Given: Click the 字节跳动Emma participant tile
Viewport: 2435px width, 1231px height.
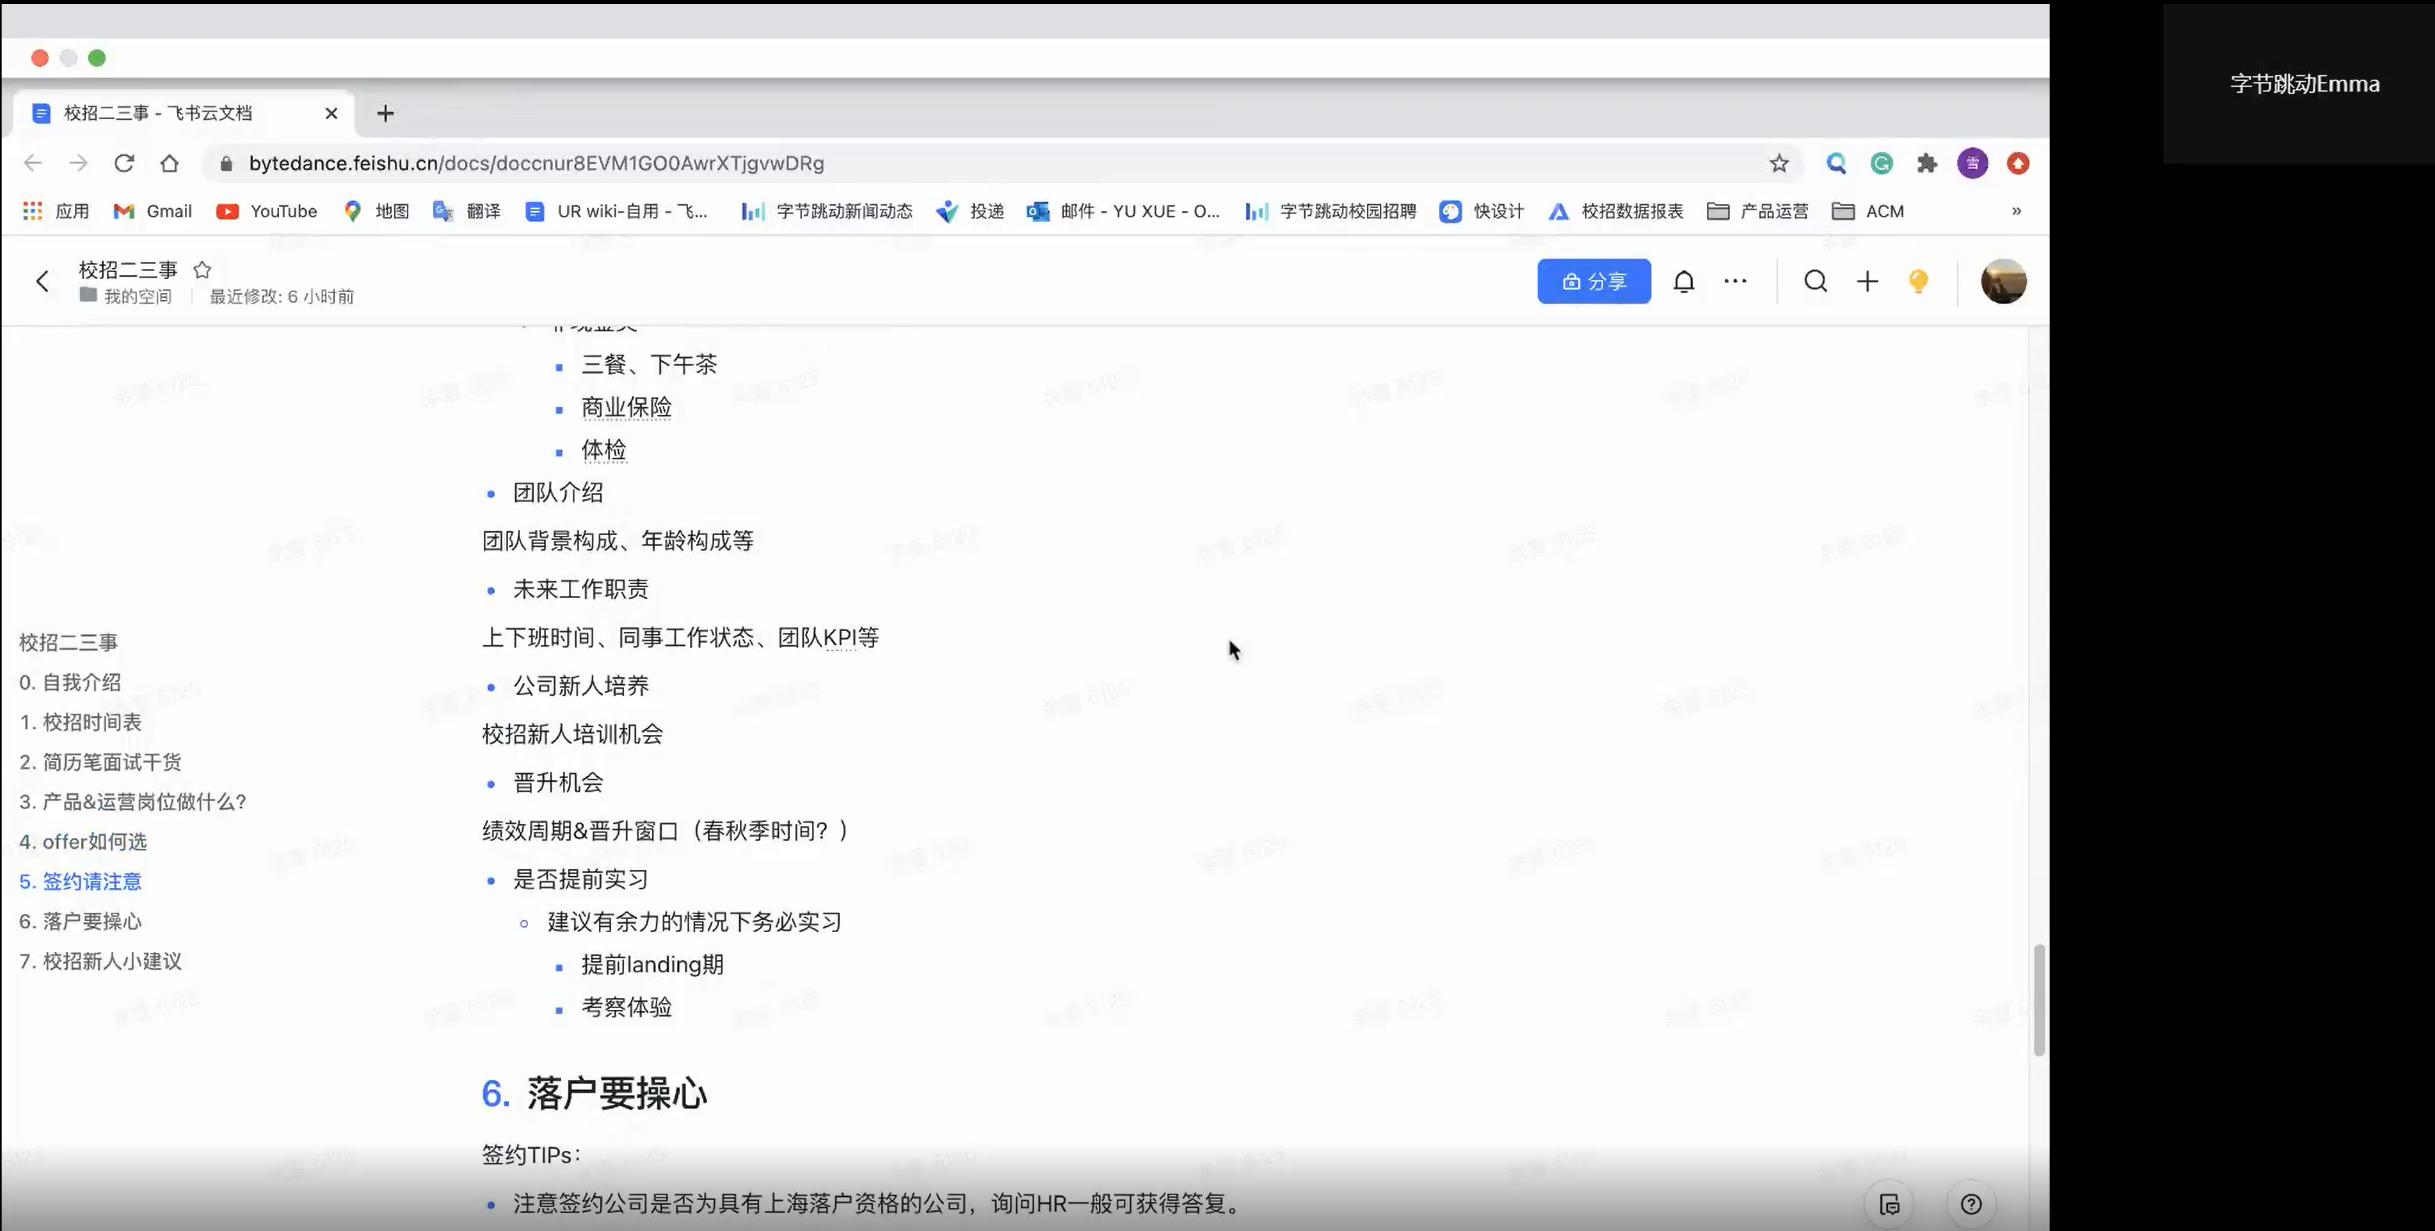Looking at the screenshot, I should tap(2299, 84).
